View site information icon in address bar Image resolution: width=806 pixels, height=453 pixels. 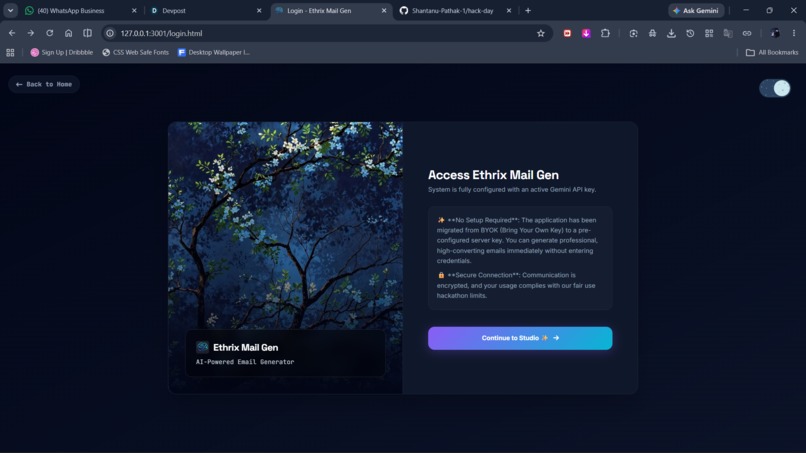109,33
